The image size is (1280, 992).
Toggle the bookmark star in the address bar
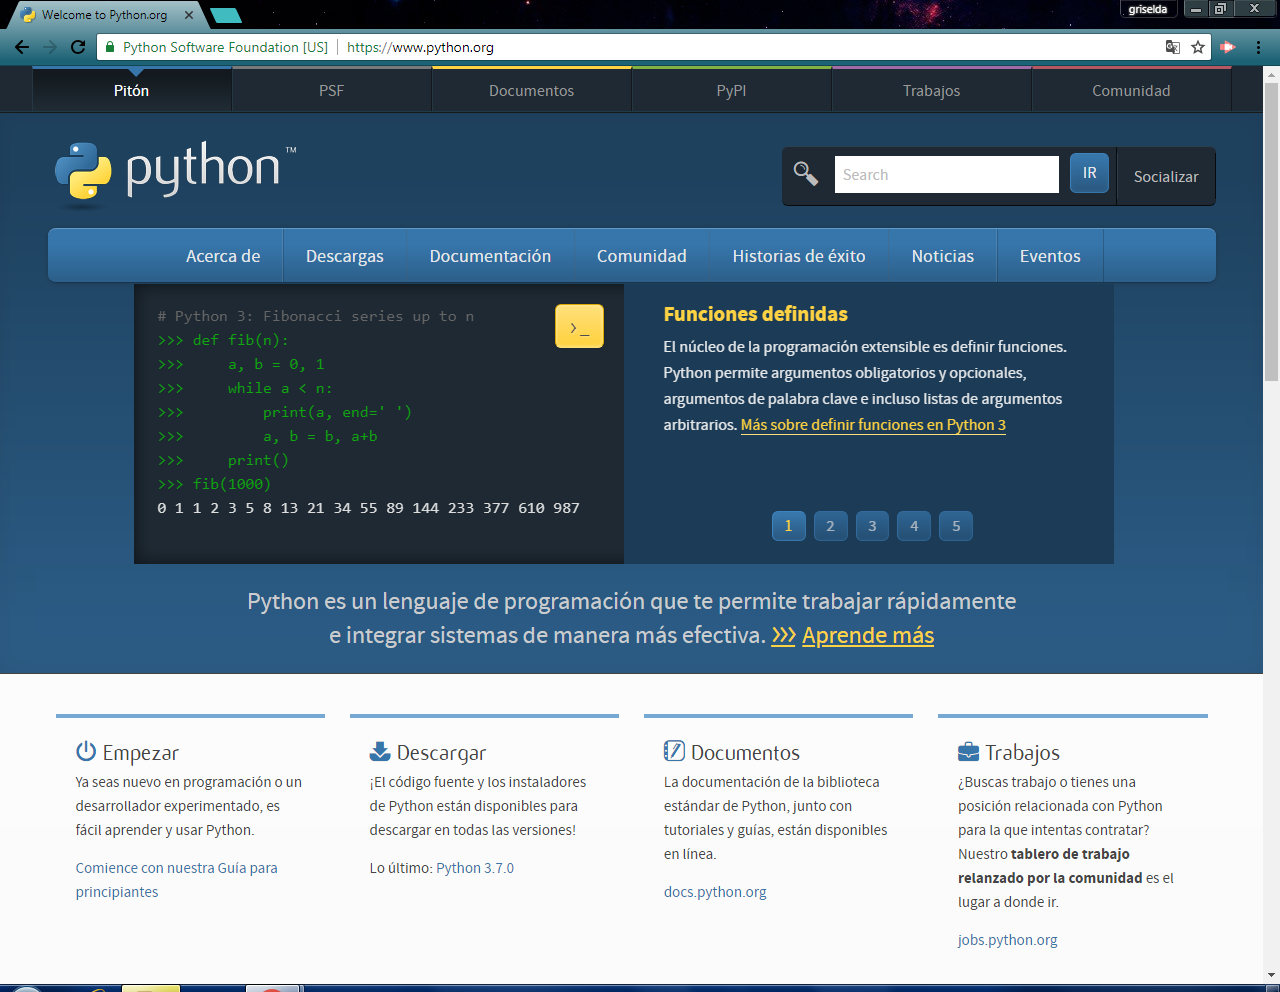coord(1197,46)
